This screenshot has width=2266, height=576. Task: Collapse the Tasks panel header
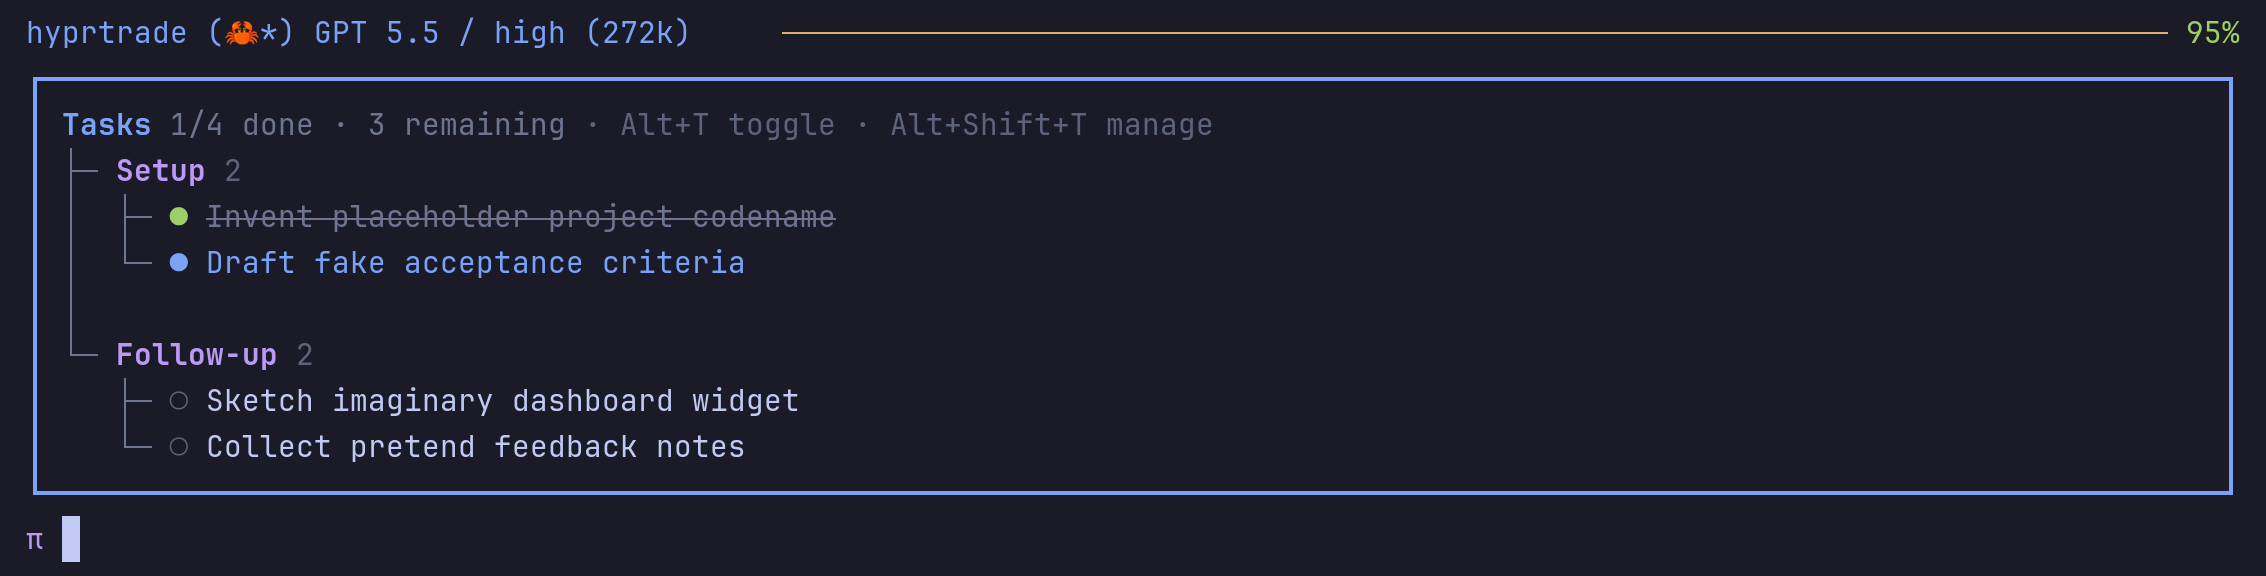pos(107,125)
